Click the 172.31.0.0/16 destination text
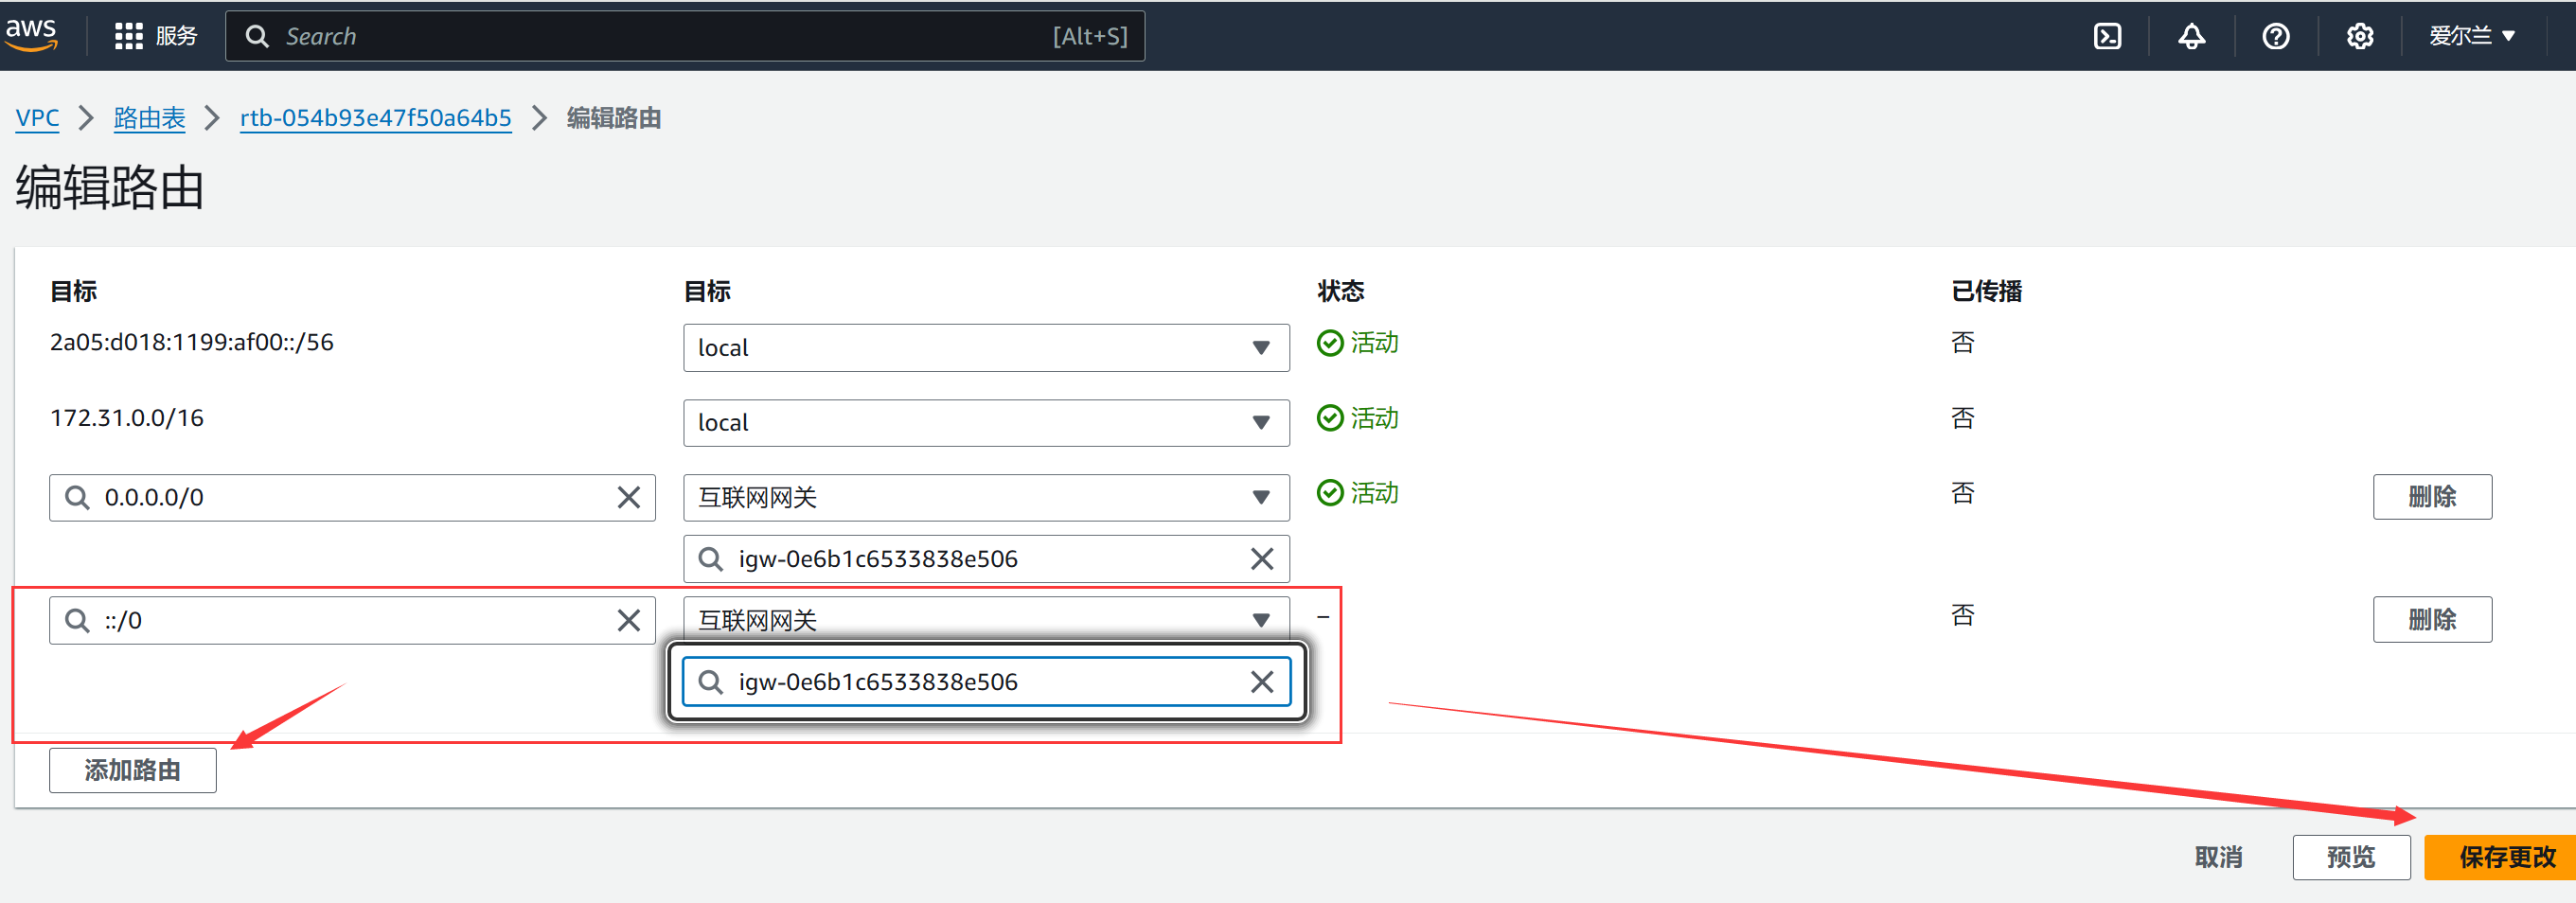Image resolution: width=2576 pixels, height=903 pixels. (127, 417)
